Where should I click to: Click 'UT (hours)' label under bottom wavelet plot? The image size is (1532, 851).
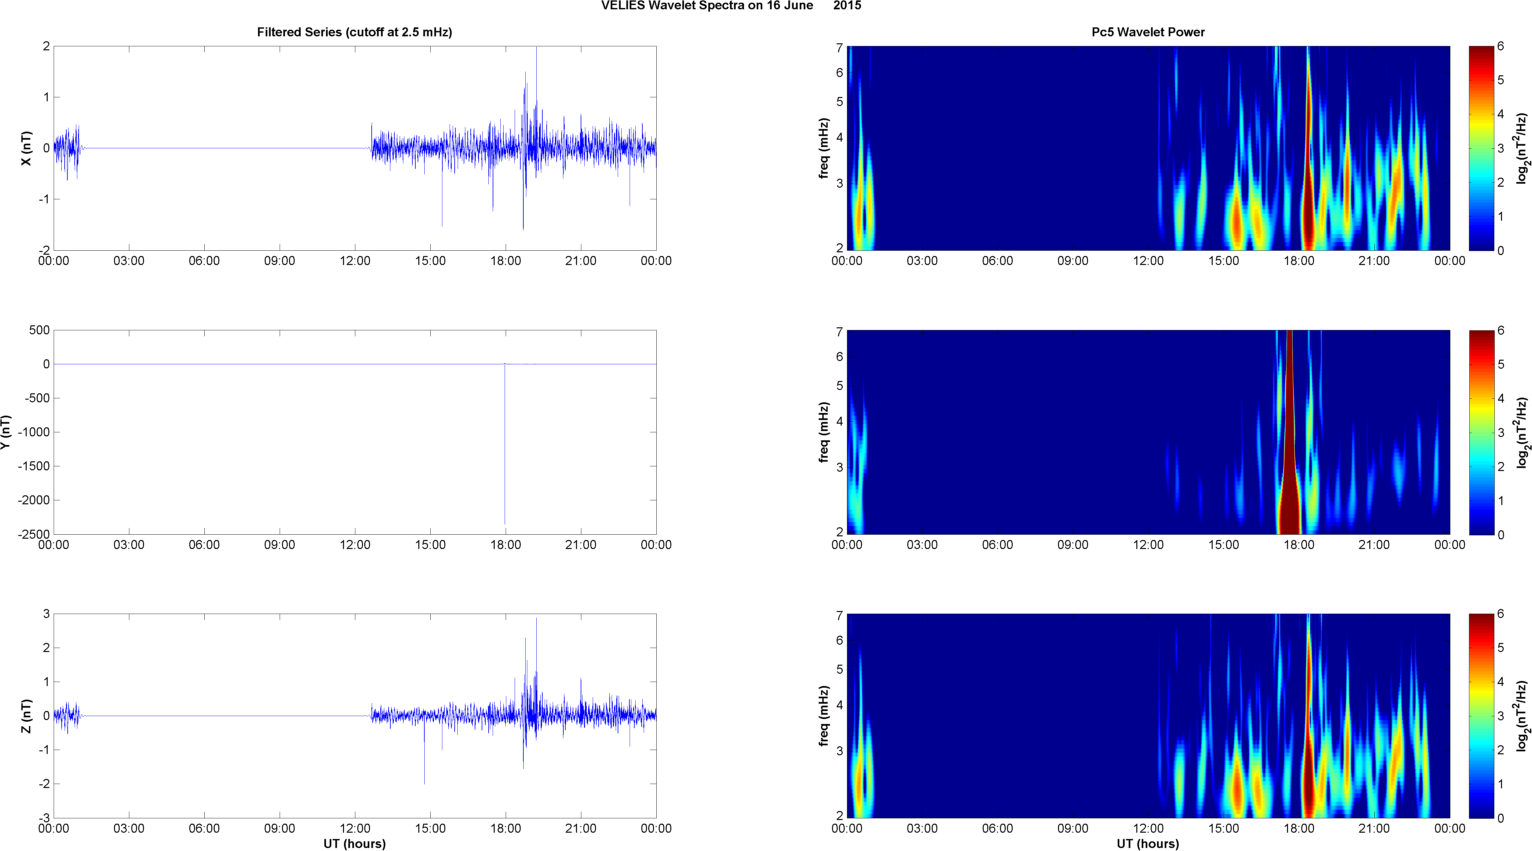tap(1148, 843)
